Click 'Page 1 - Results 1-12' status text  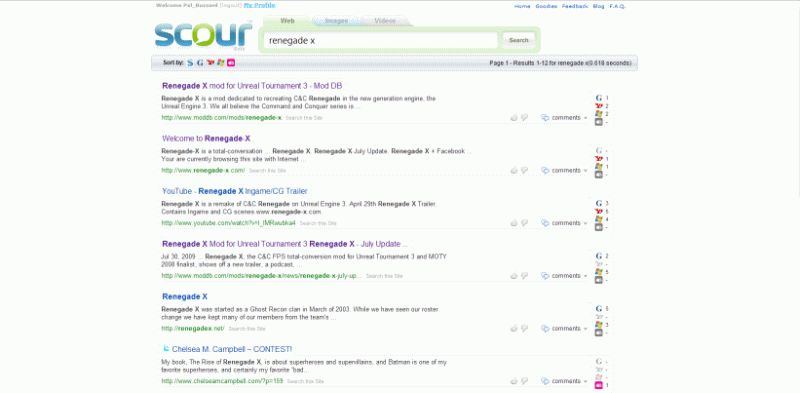click(560, 63)
